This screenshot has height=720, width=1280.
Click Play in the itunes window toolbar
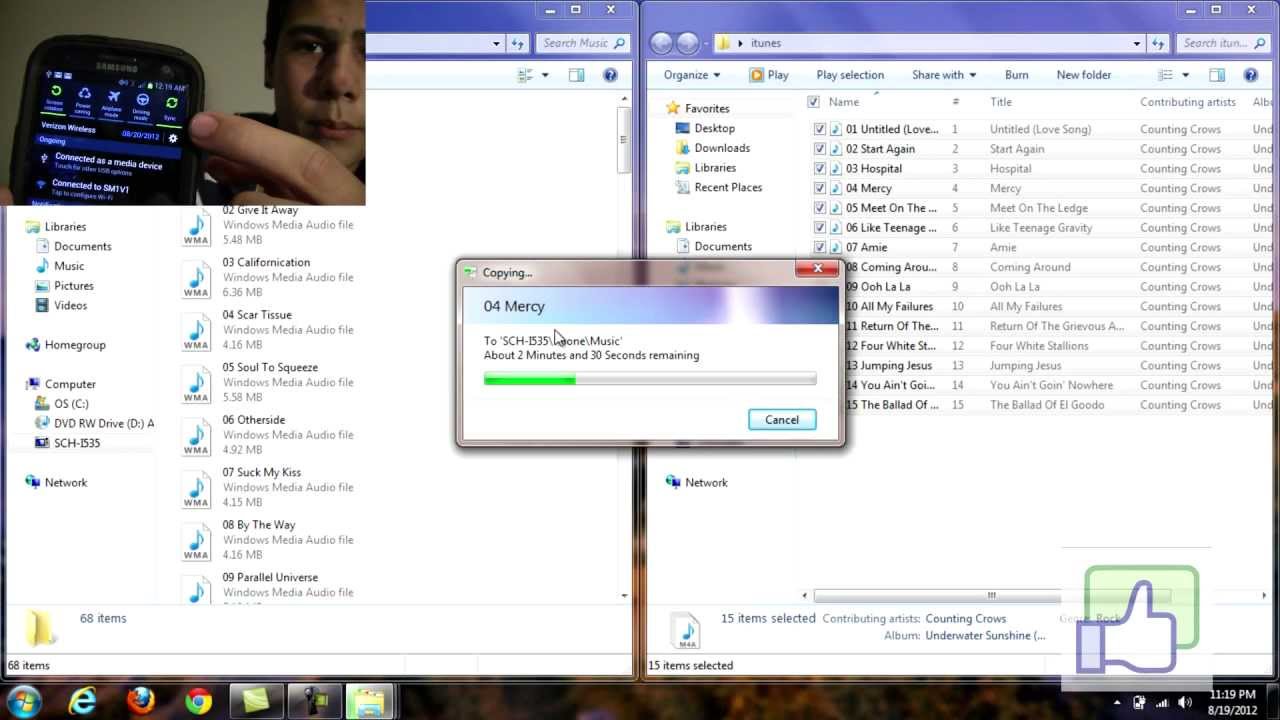pyautogui.click(x=769, y=75)
